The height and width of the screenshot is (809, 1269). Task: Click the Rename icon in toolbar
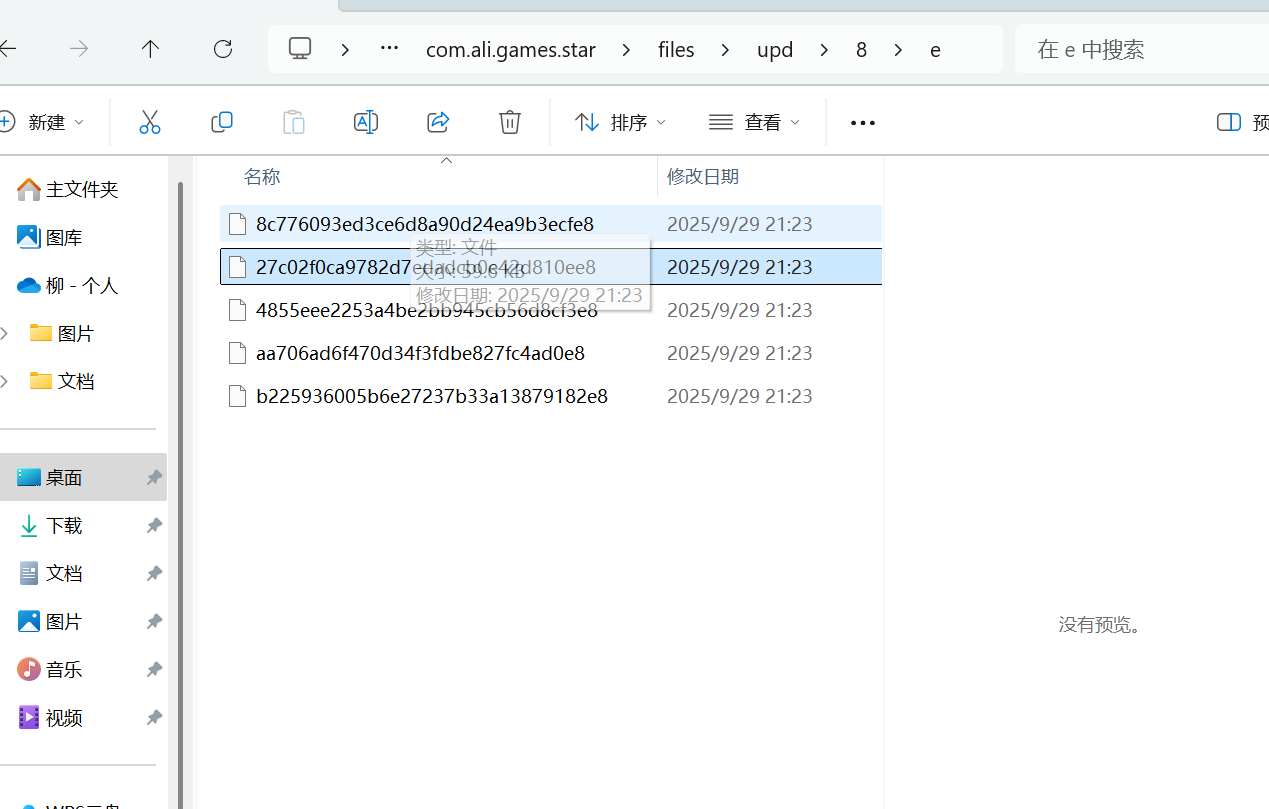[366, 122]
